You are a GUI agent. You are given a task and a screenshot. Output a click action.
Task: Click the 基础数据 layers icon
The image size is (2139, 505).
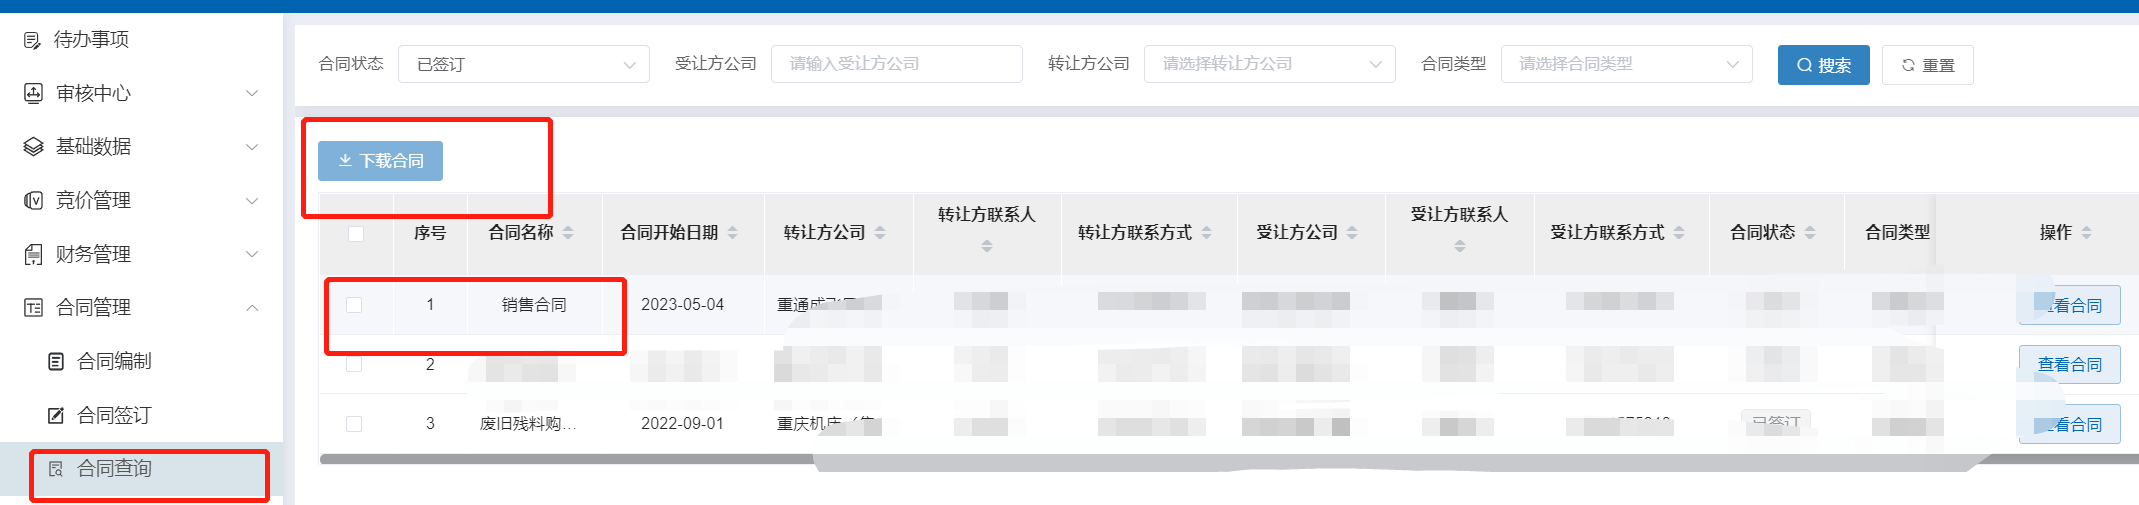[33, 147]
